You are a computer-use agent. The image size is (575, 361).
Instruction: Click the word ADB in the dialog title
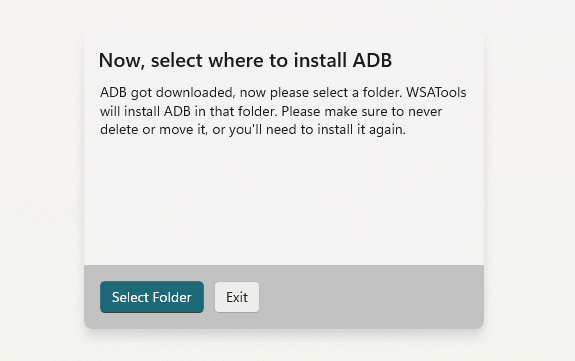(x=372, y=60)
